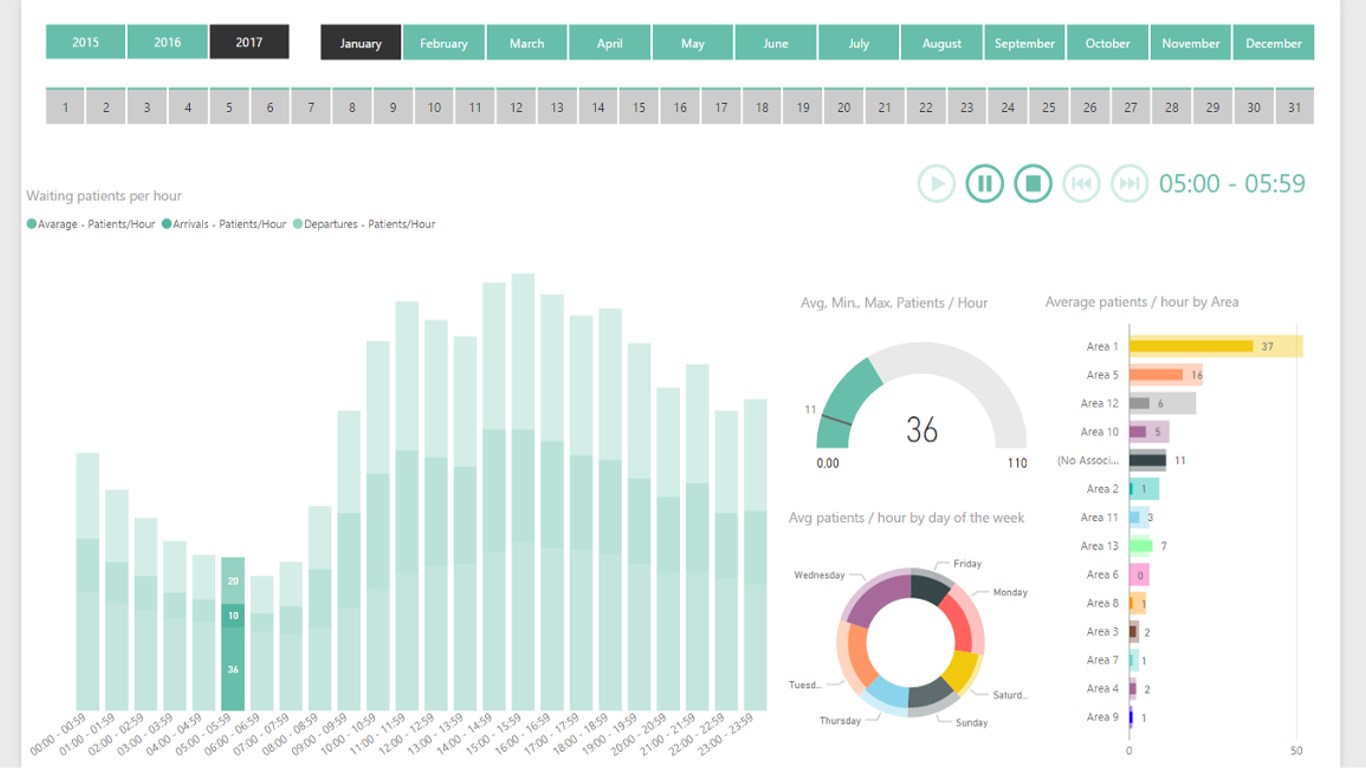
Task: Select August month
Action: coord(942,43)
